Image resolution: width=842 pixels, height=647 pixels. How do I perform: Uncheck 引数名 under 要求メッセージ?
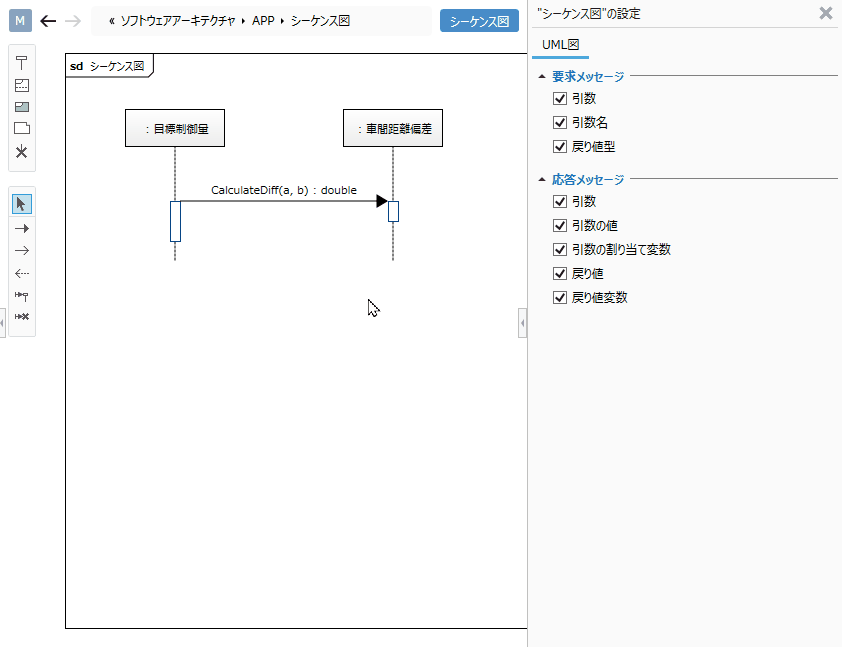click(560, 122)
